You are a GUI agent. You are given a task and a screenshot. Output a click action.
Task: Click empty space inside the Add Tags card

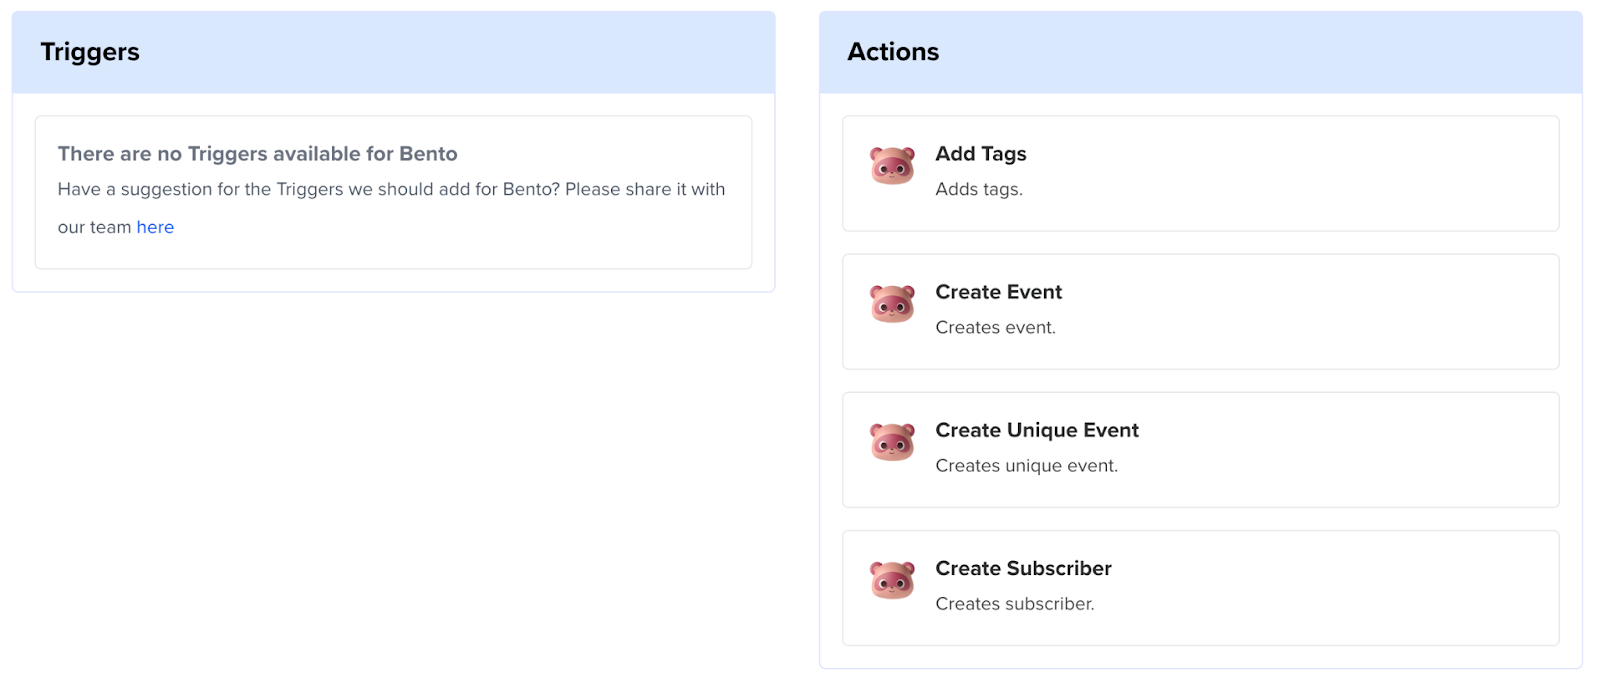(1350, 174)
